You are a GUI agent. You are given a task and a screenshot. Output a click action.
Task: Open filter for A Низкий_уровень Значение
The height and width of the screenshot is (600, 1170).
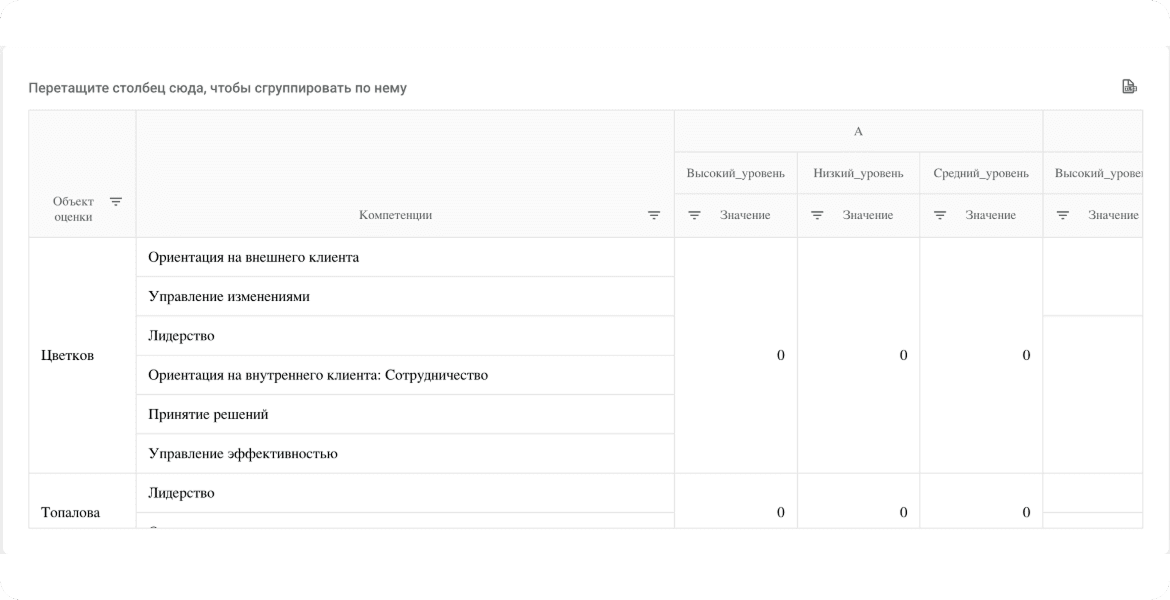click(817, 215)
